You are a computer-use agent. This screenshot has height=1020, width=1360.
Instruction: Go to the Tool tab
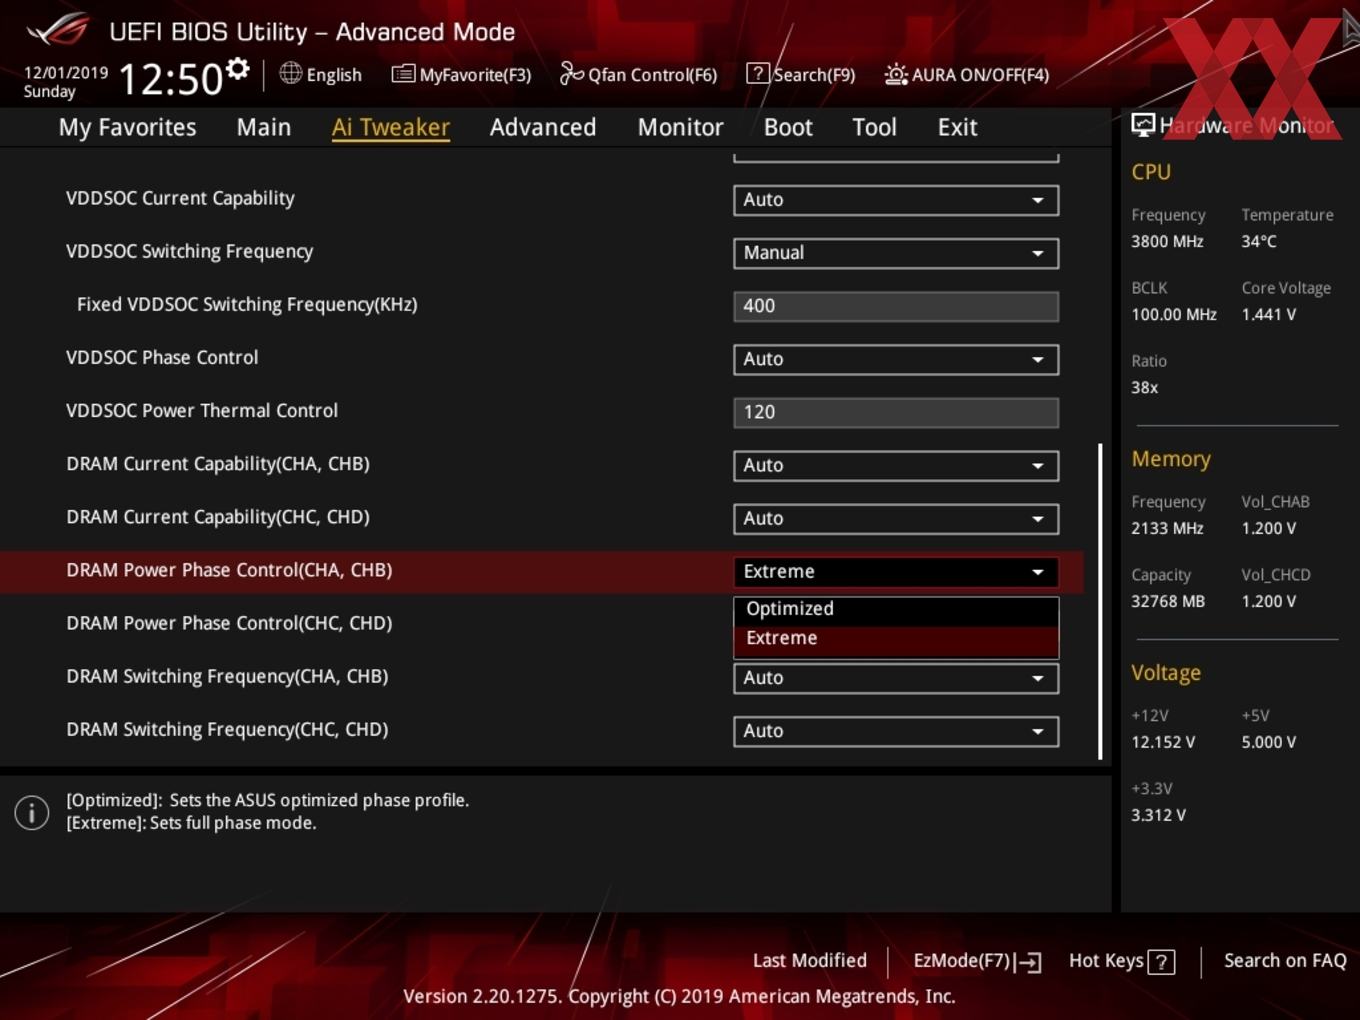pos(875,127)
